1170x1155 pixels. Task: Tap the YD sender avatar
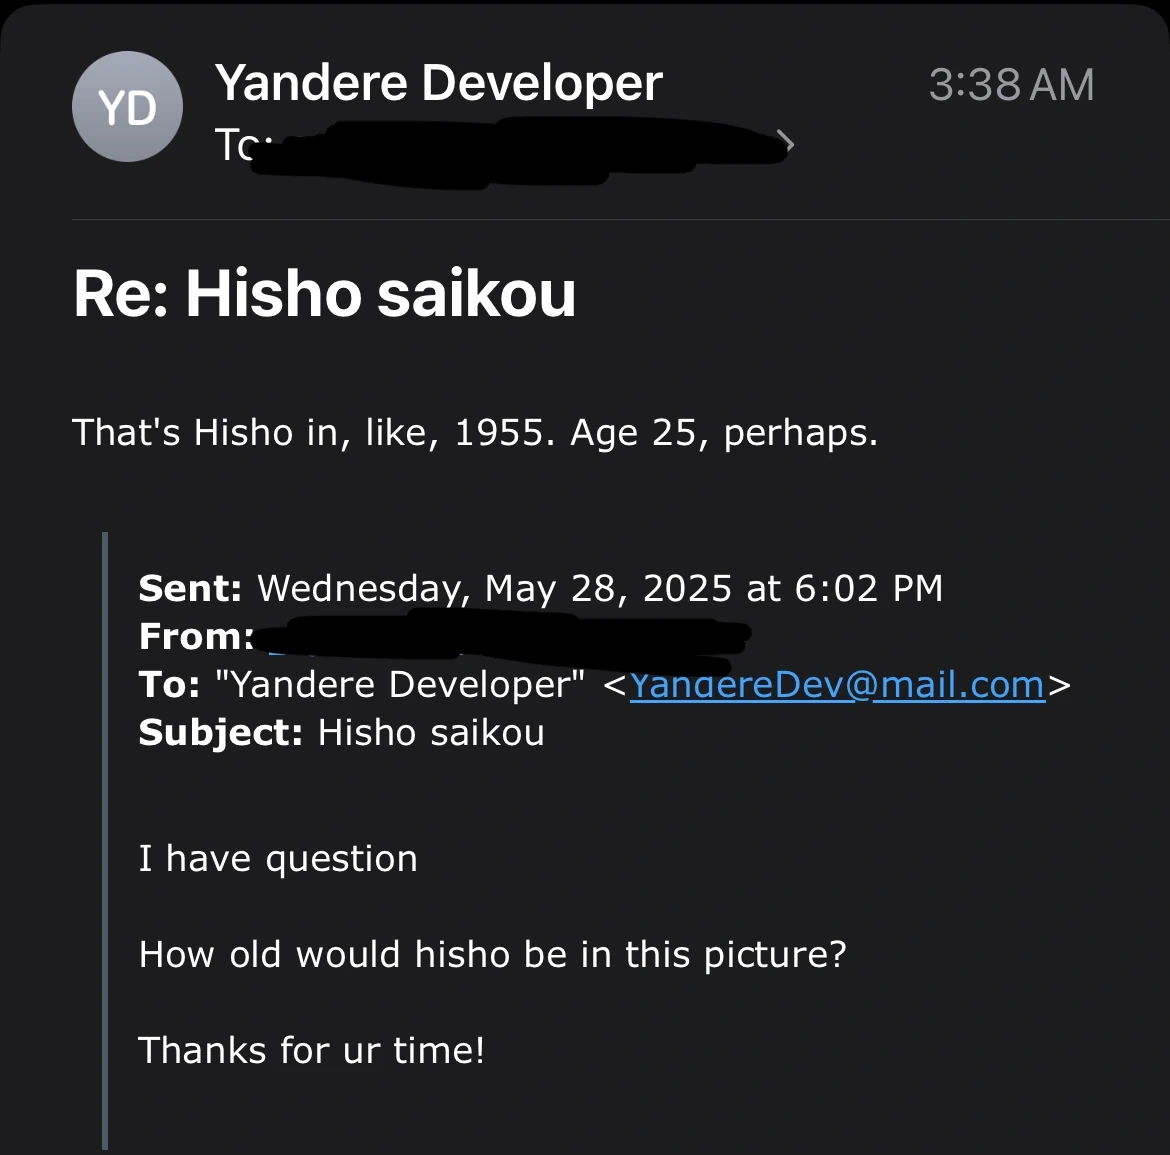127,107
